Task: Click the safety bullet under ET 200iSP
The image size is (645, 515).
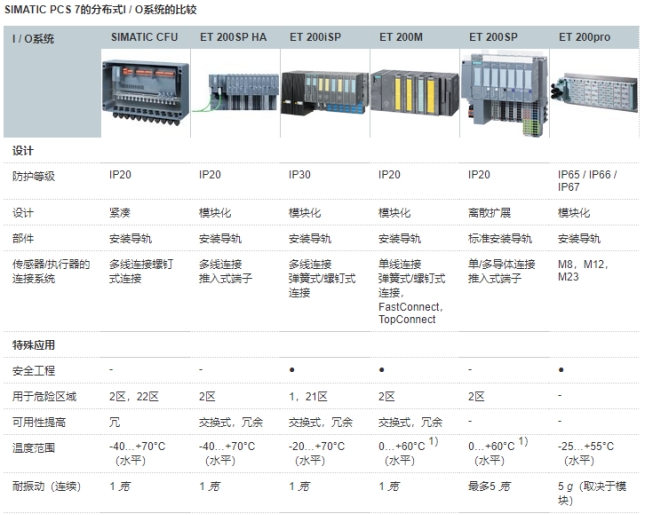Action: tap(292, 370)
